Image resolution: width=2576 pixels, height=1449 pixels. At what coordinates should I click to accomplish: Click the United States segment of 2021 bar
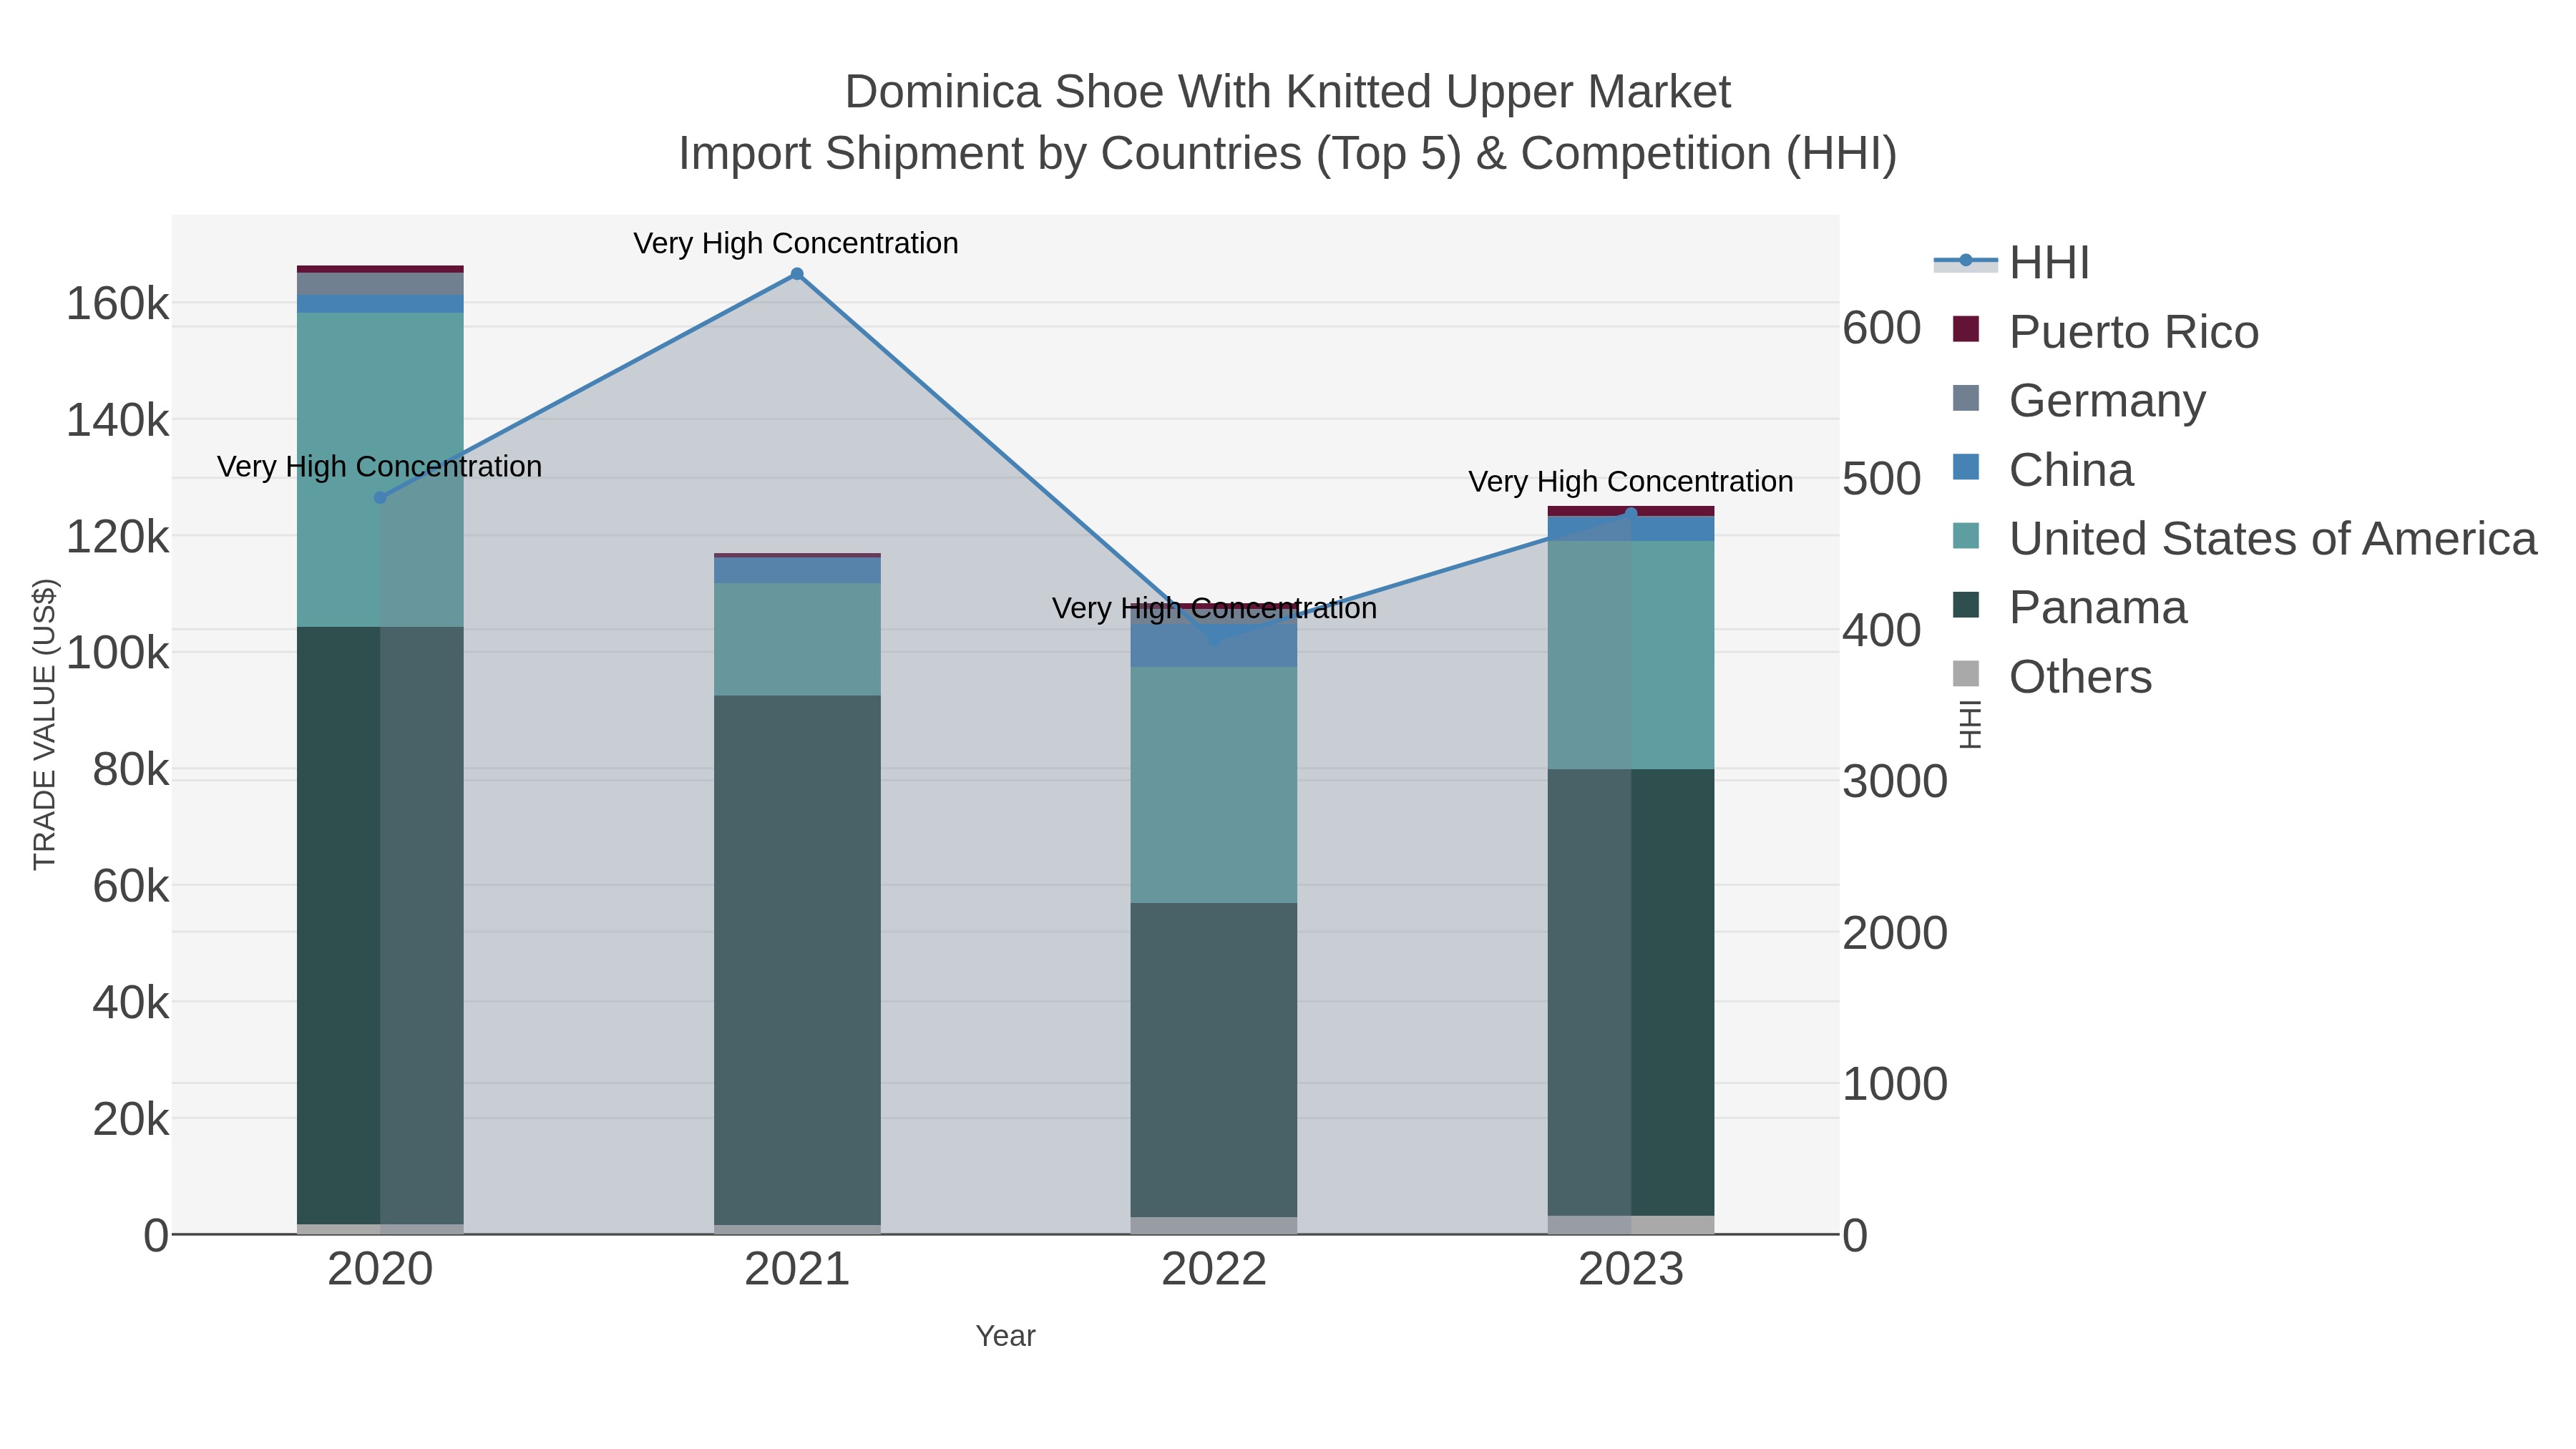tap(797, 639)
